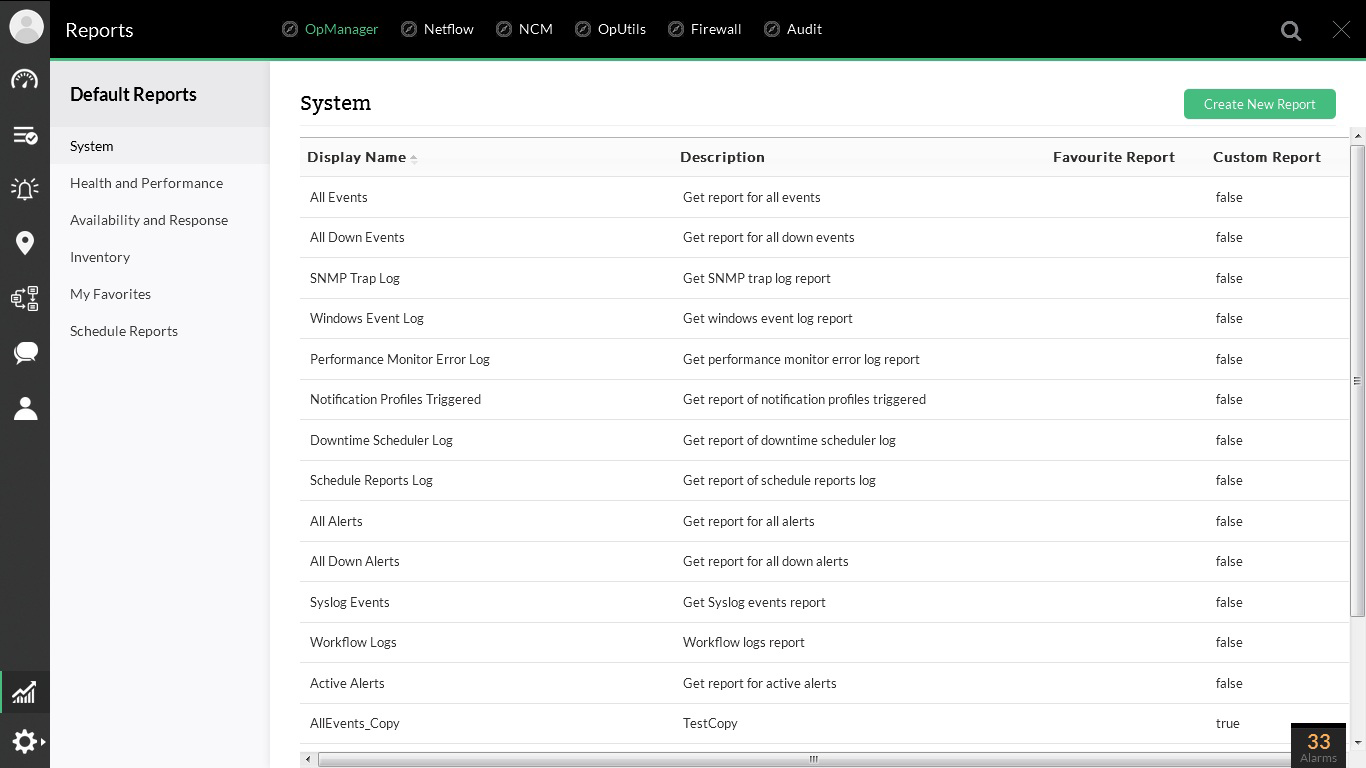Click the 33 Alarms counter badge
Image resolution: width=1366 pixels, height=768 pixels.
[x=1318, y=746]
